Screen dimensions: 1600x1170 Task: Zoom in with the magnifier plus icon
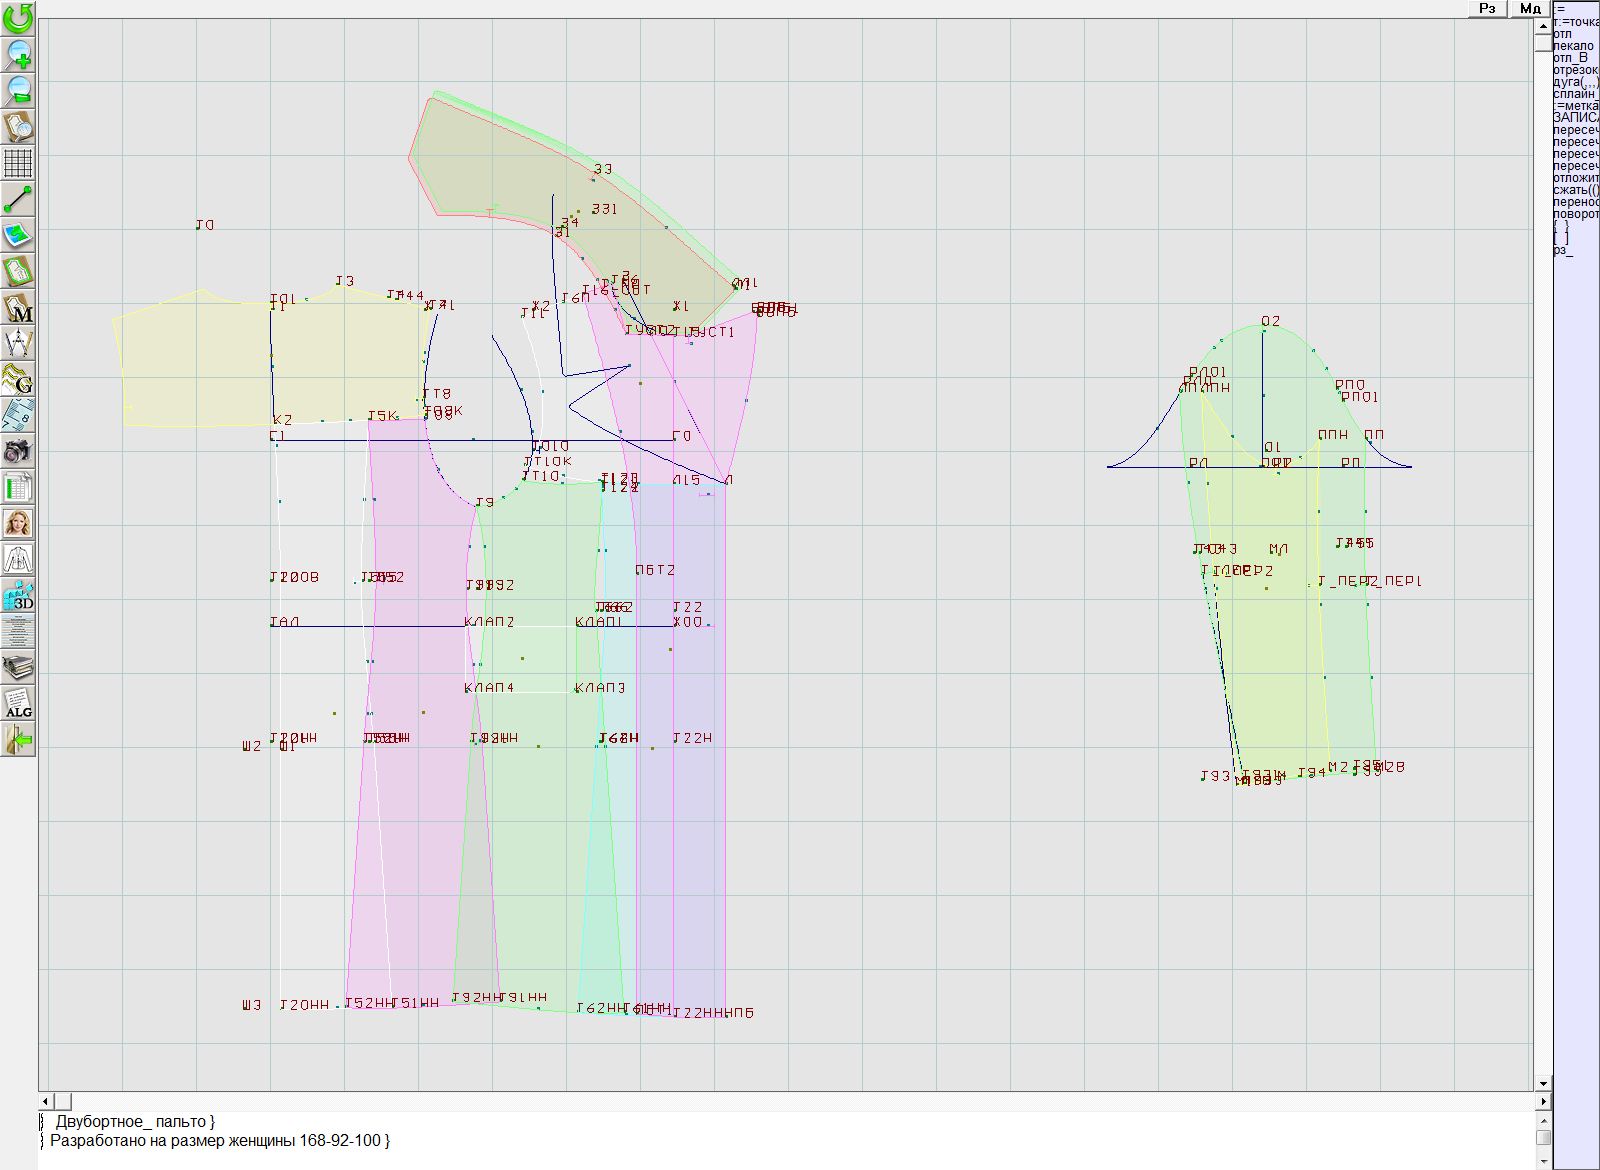click(x=18, y=54)
